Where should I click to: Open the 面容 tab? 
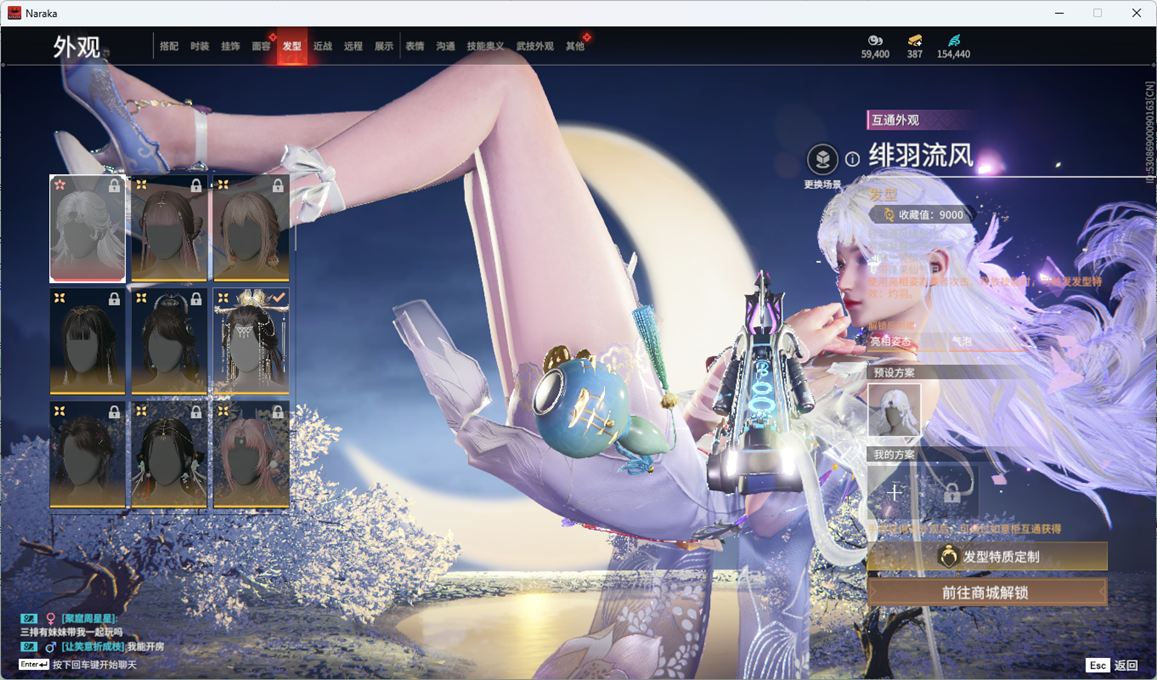[x=261, y=46]
